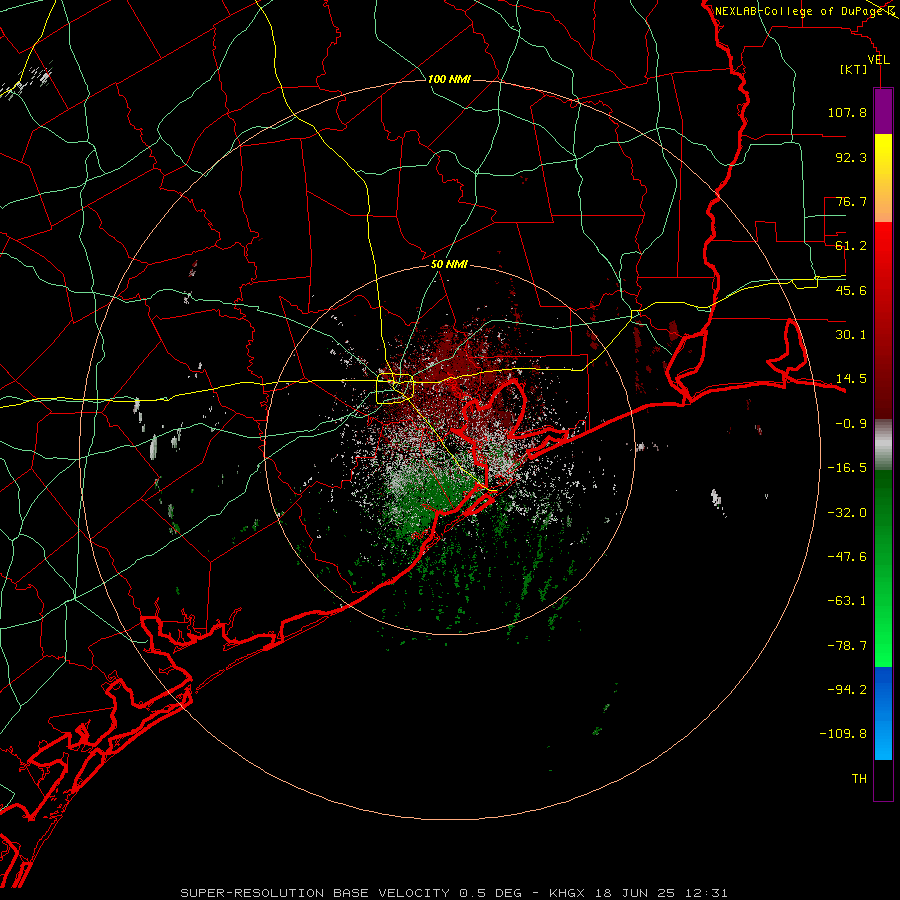
Task: Click the -32.0 velocity scale value
Action: (x=847, y=513)
